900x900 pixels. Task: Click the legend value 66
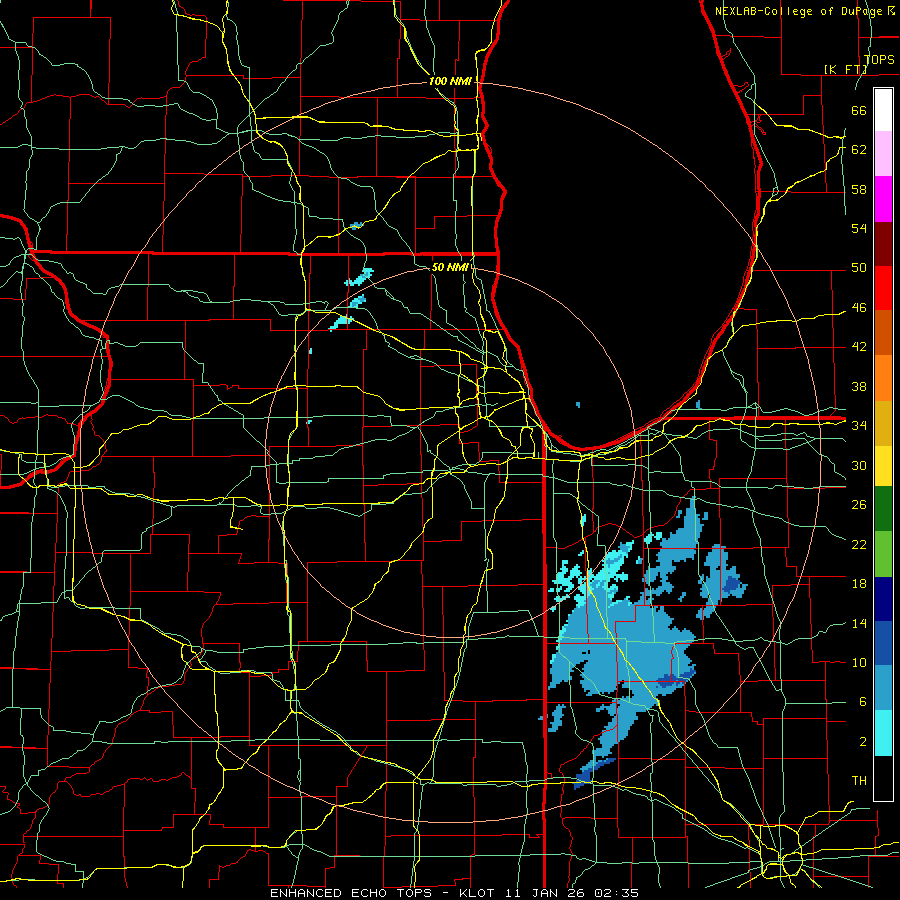coord(859,110)
